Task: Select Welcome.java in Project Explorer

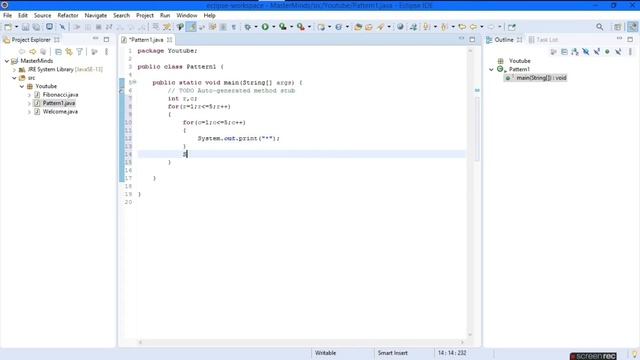Action: tap(60, 112)
